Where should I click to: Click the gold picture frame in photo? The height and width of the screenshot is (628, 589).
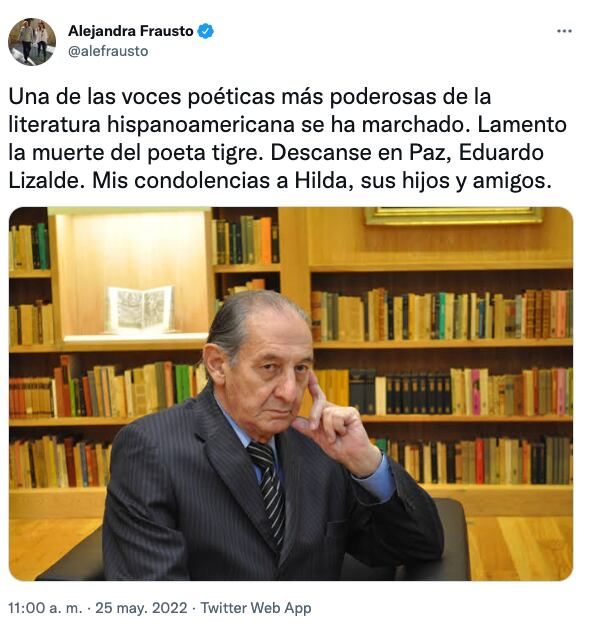point(453,215)
